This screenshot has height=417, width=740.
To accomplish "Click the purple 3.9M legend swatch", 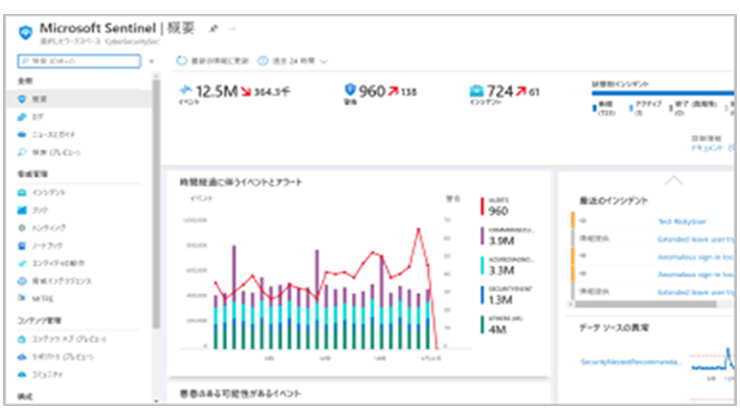I will click(x=482, y=236).
